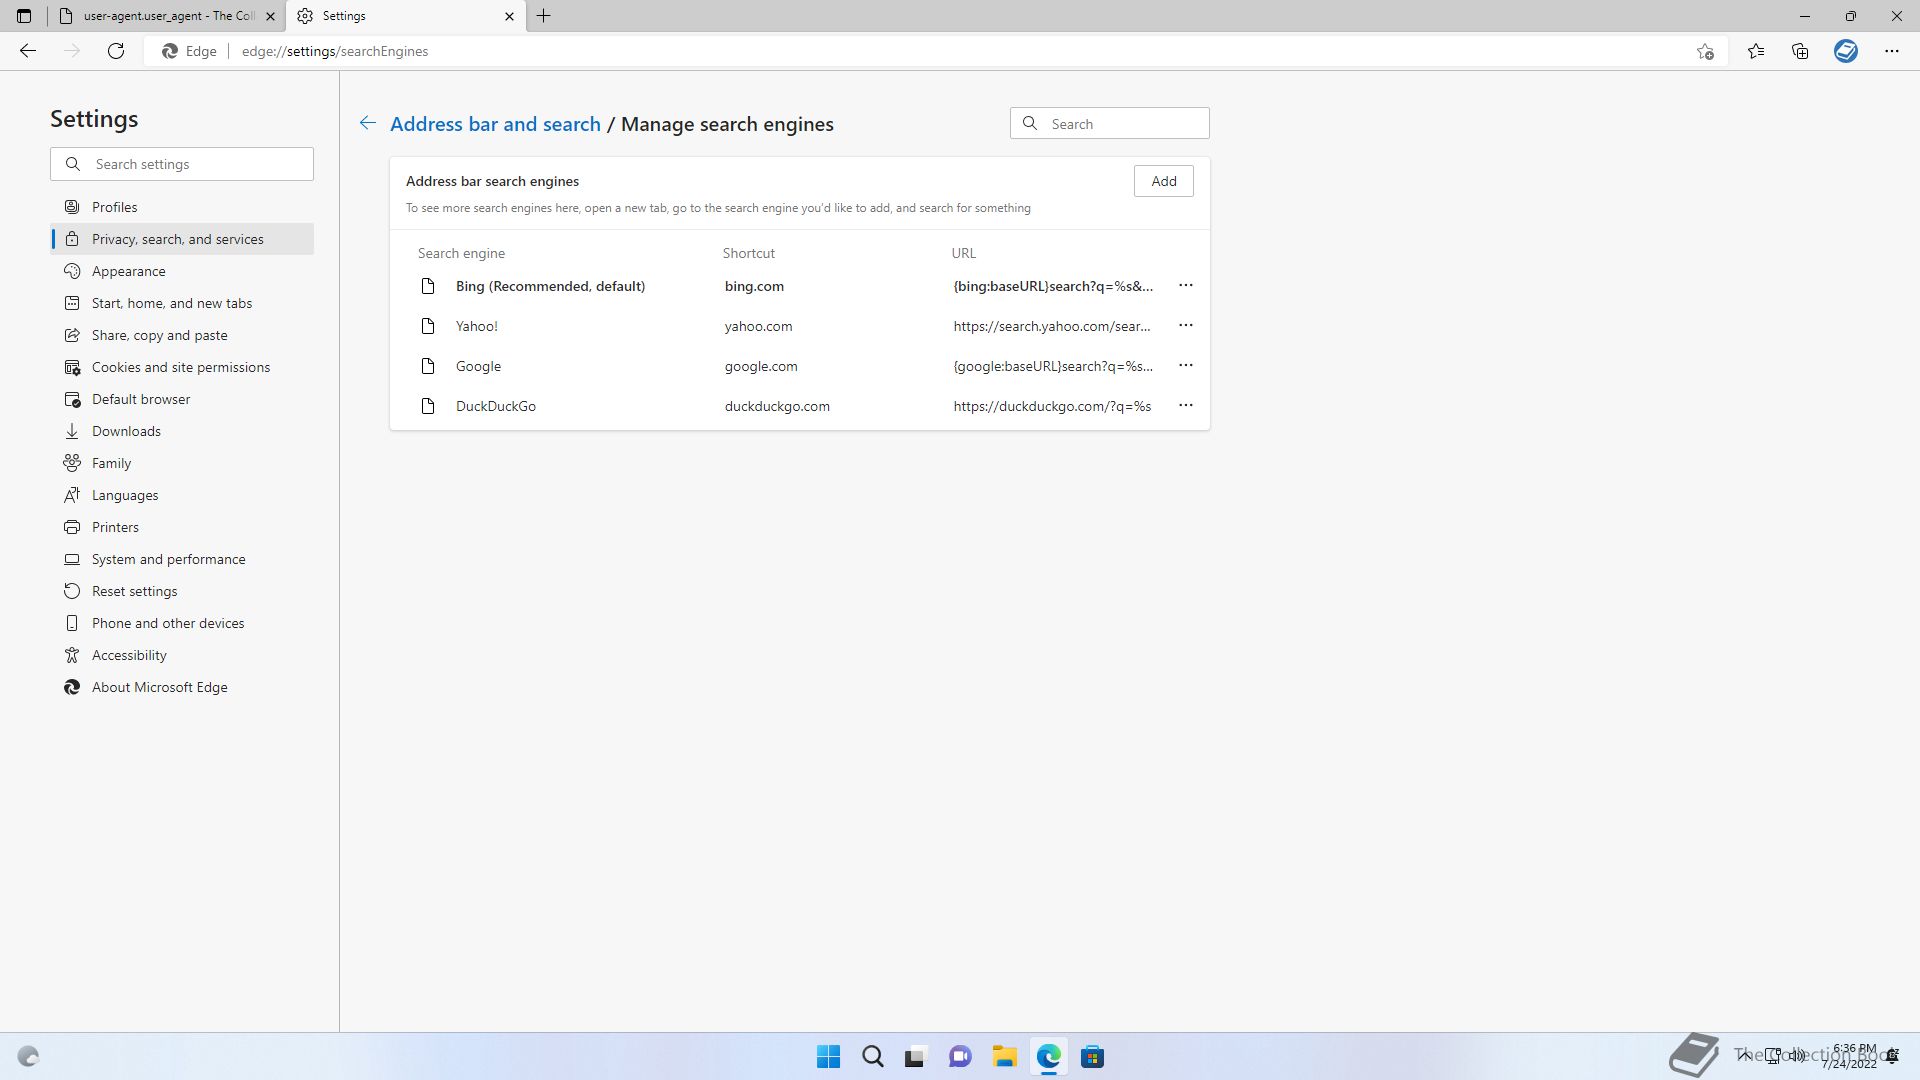Select Appearance in settings sidebar
This screenshot has height=1080, width=1920.
coord(128,271)
